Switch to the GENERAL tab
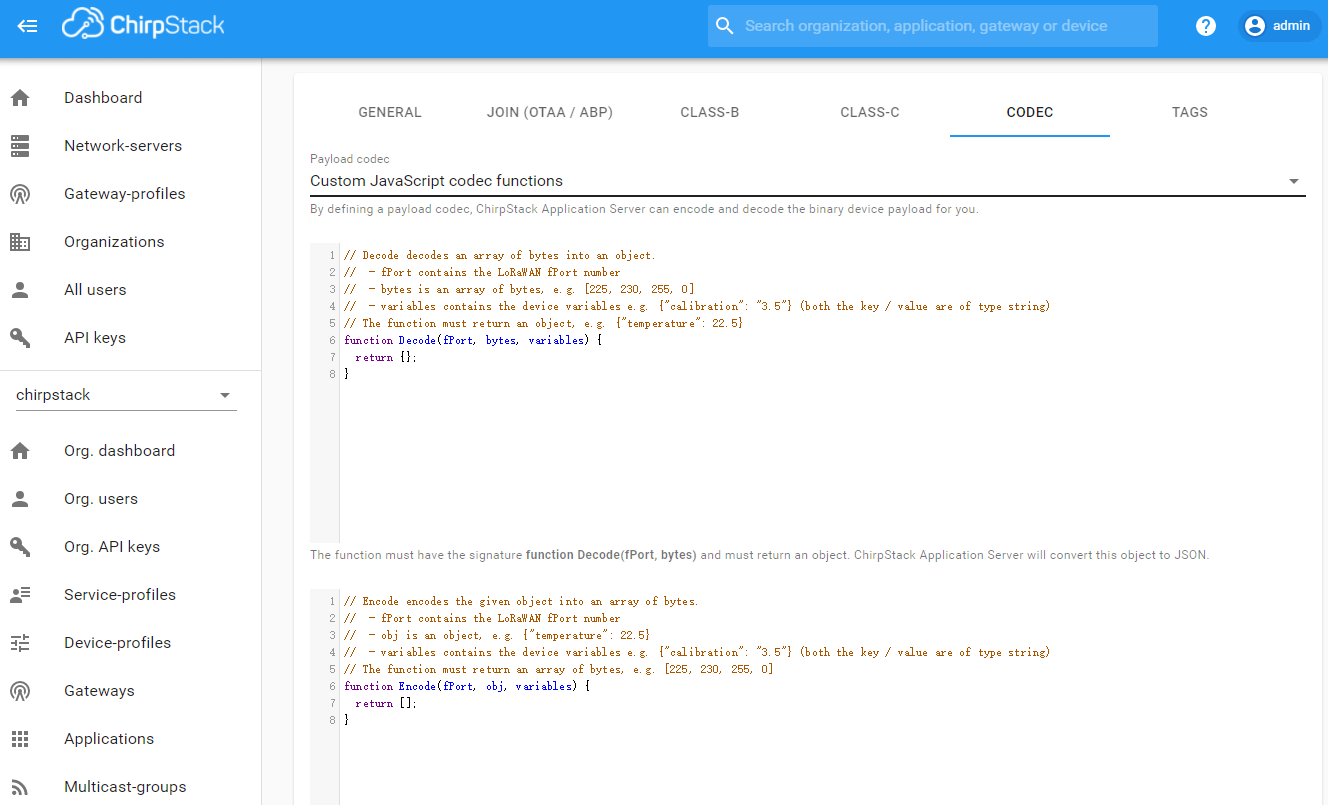 390,112
